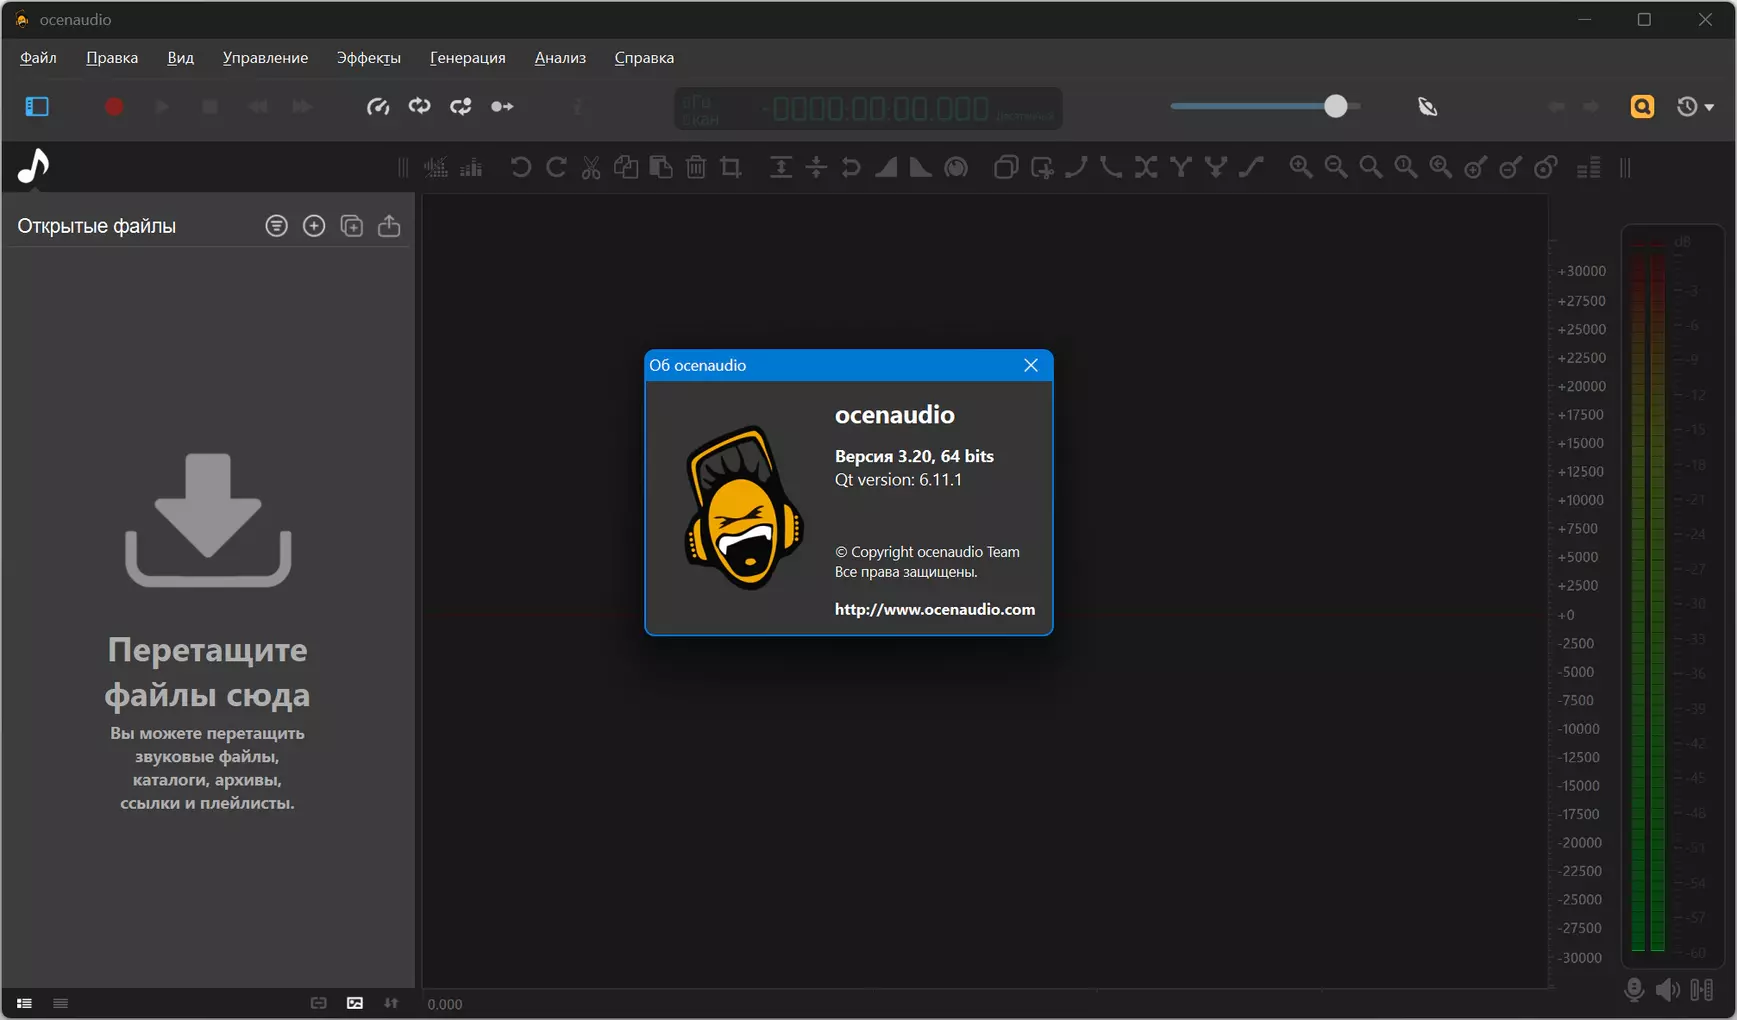Open the Эффекты menu
This screenshot has height=1020, width=1737.
(369, 58)
